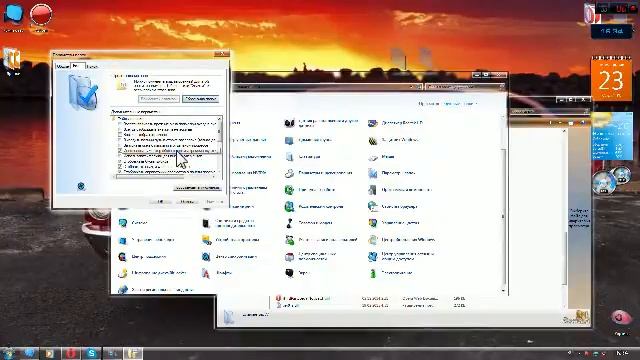The image size is (640, 360).
Task: Open Управление цветом (Color Management) item
Action: click(393, 223)
